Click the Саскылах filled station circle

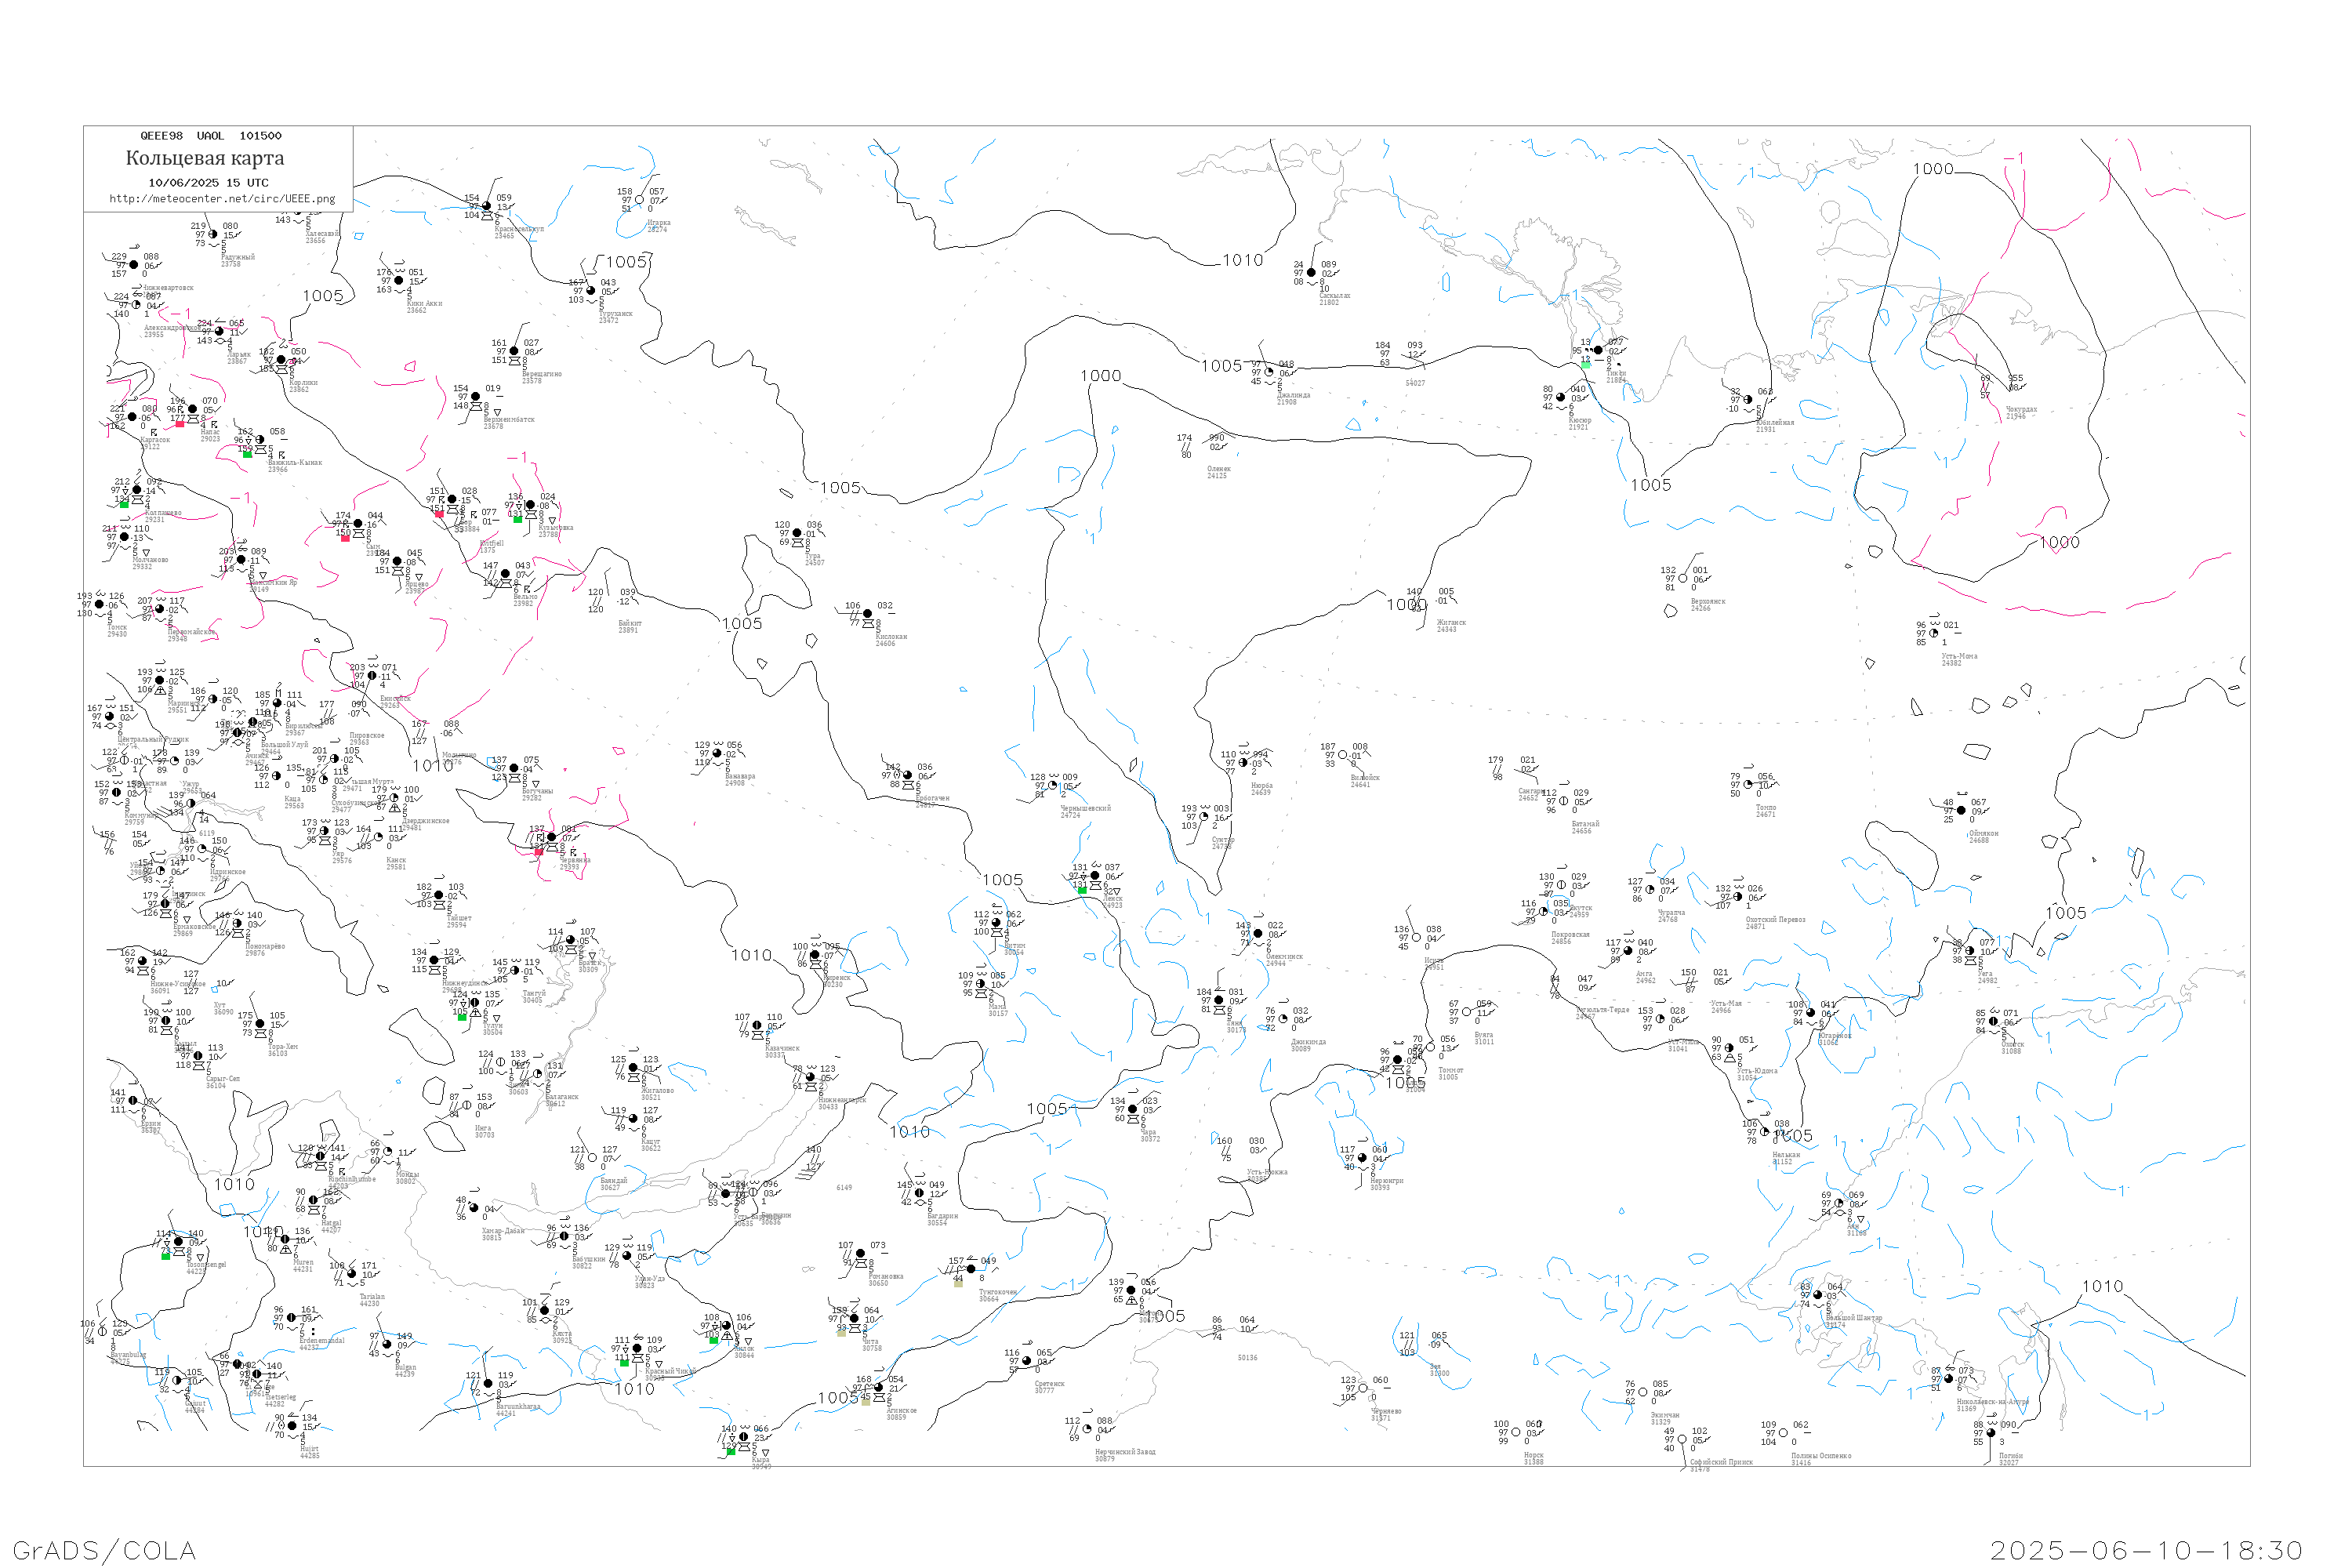(1311, 272)
